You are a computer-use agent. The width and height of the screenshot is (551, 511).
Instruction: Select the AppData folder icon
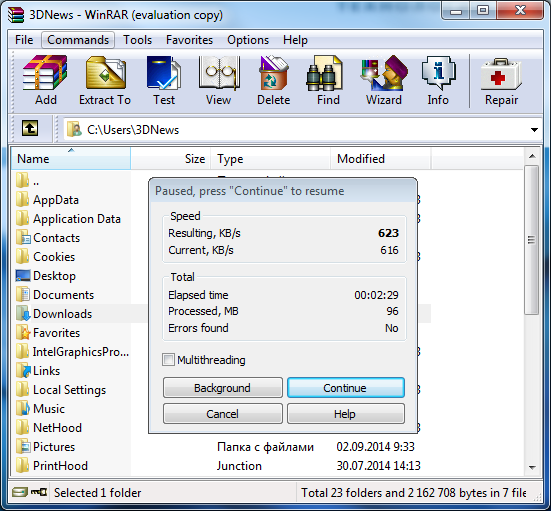pos(22,200)
